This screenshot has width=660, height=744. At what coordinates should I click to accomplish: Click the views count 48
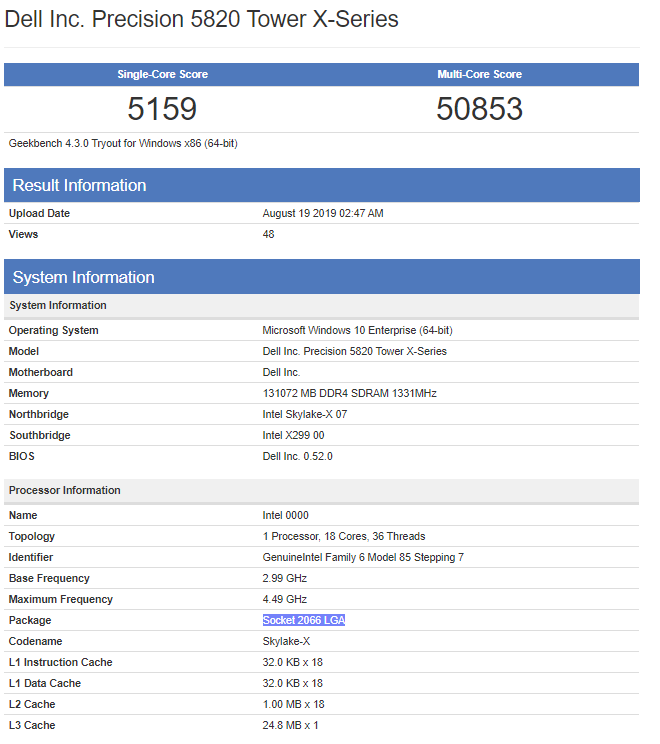tap(269, 234)
